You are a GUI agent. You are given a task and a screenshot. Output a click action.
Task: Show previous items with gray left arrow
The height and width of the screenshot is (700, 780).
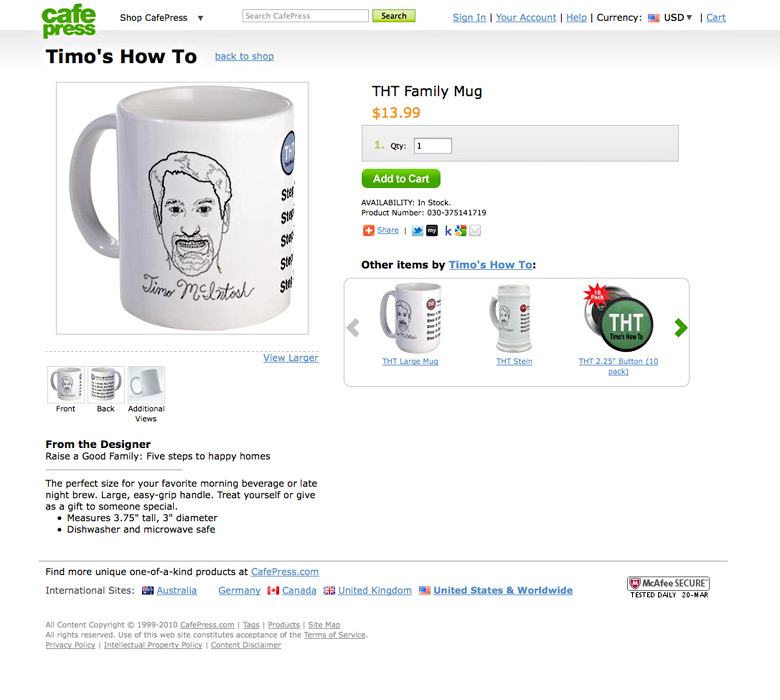(x=353, y=328)
